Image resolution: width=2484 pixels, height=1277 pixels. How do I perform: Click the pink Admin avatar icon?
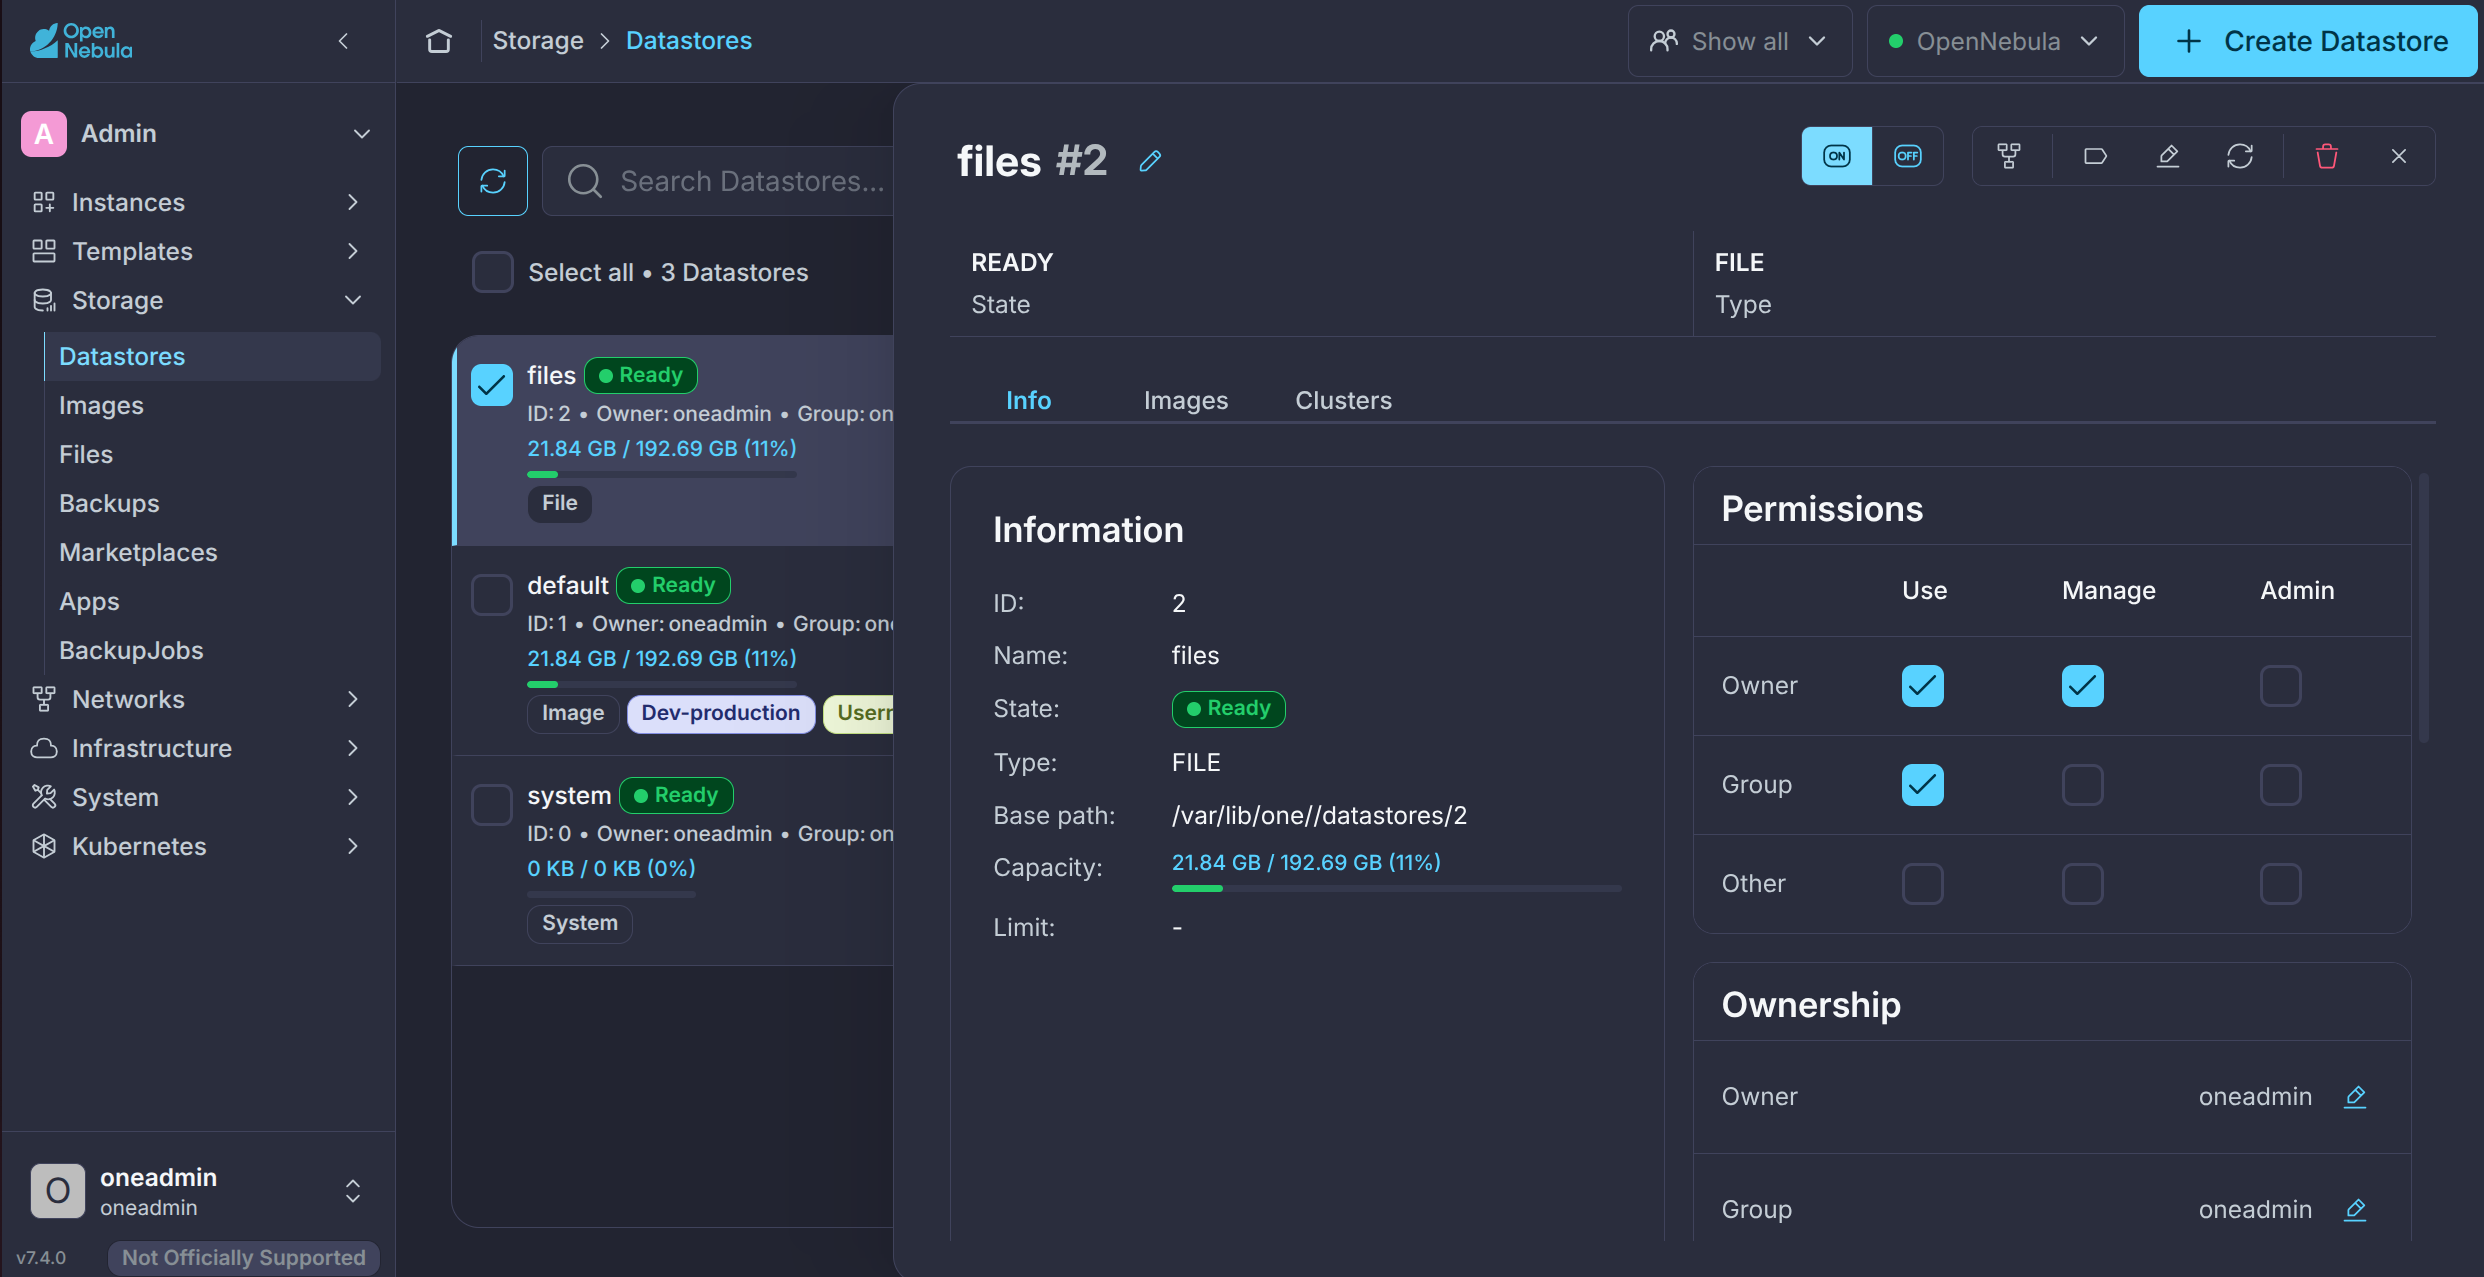click(44, 134)
